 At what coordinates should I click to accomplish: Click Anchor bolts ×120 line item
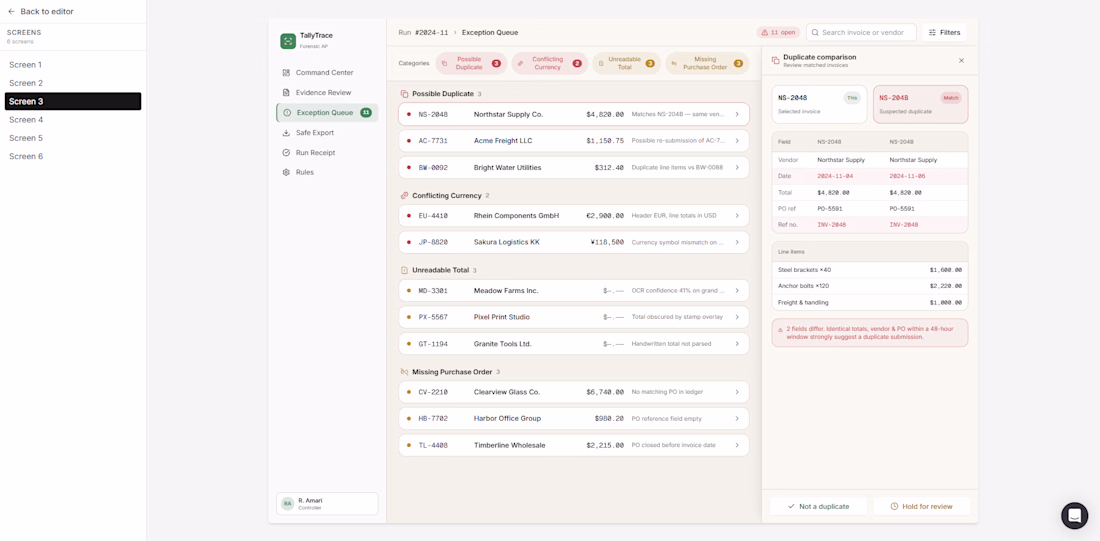point(803,286)
